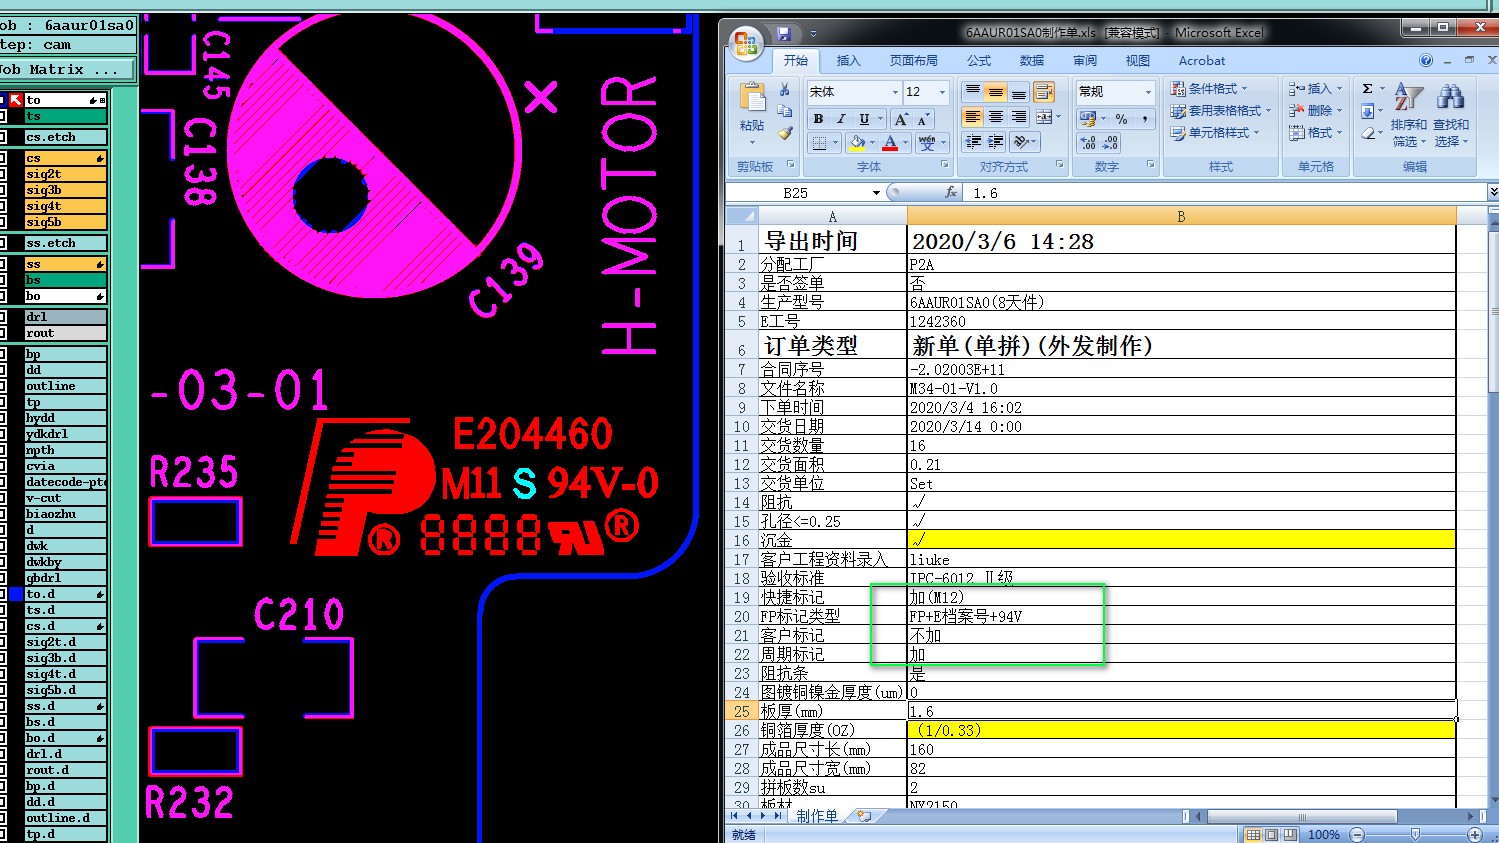Image resolution: width=1499 pixels, height=843 pixels.
Task: Toggle the checkbox beside the rout layer
Action: tap(3, 333)
